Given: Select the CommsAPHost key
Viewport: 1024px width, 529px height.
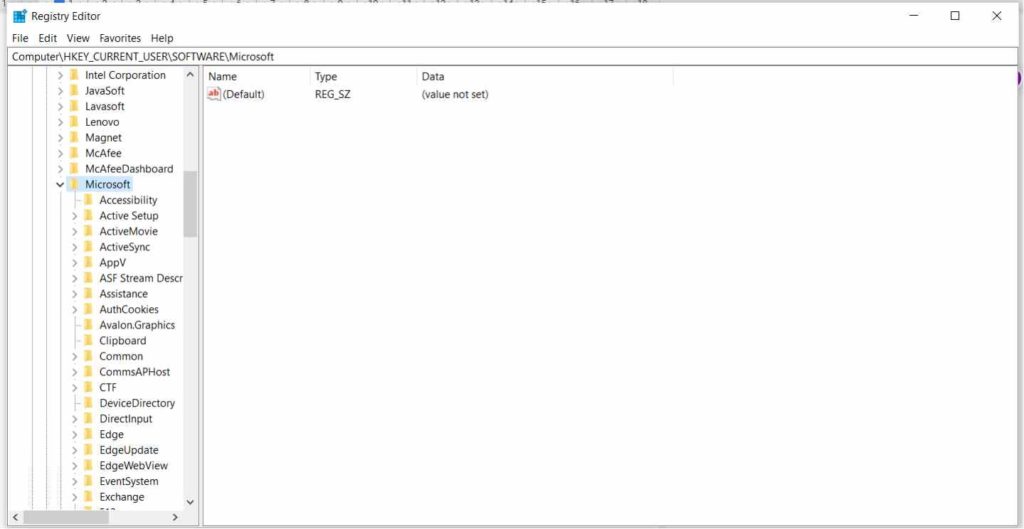Looking at the screenshot, I should tap(135, 372).
